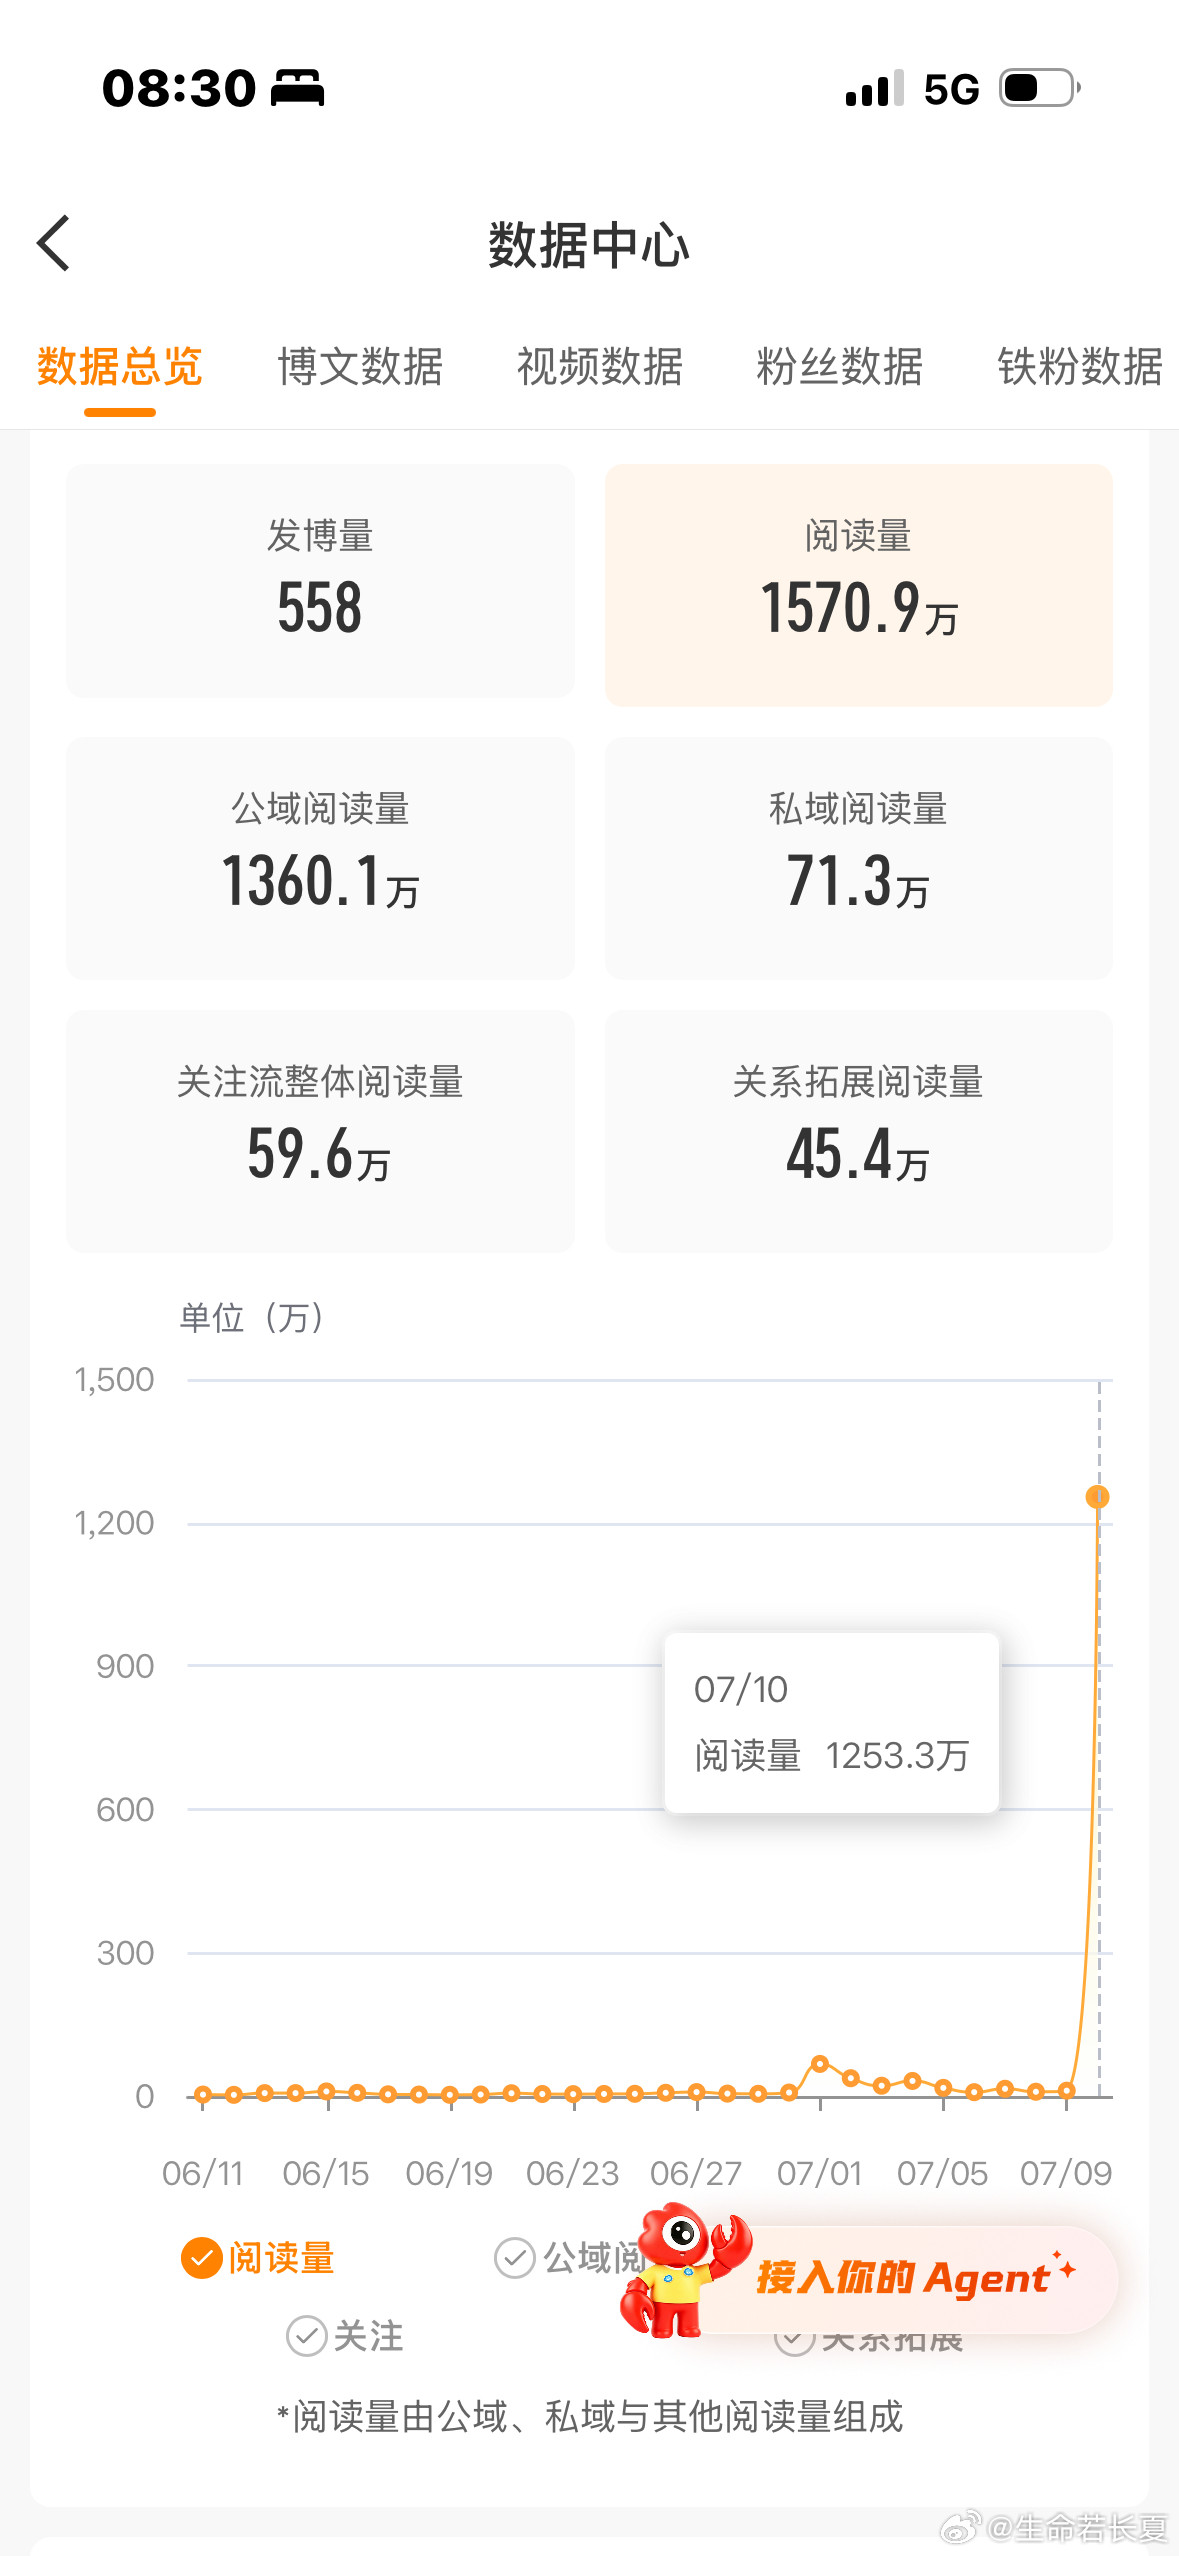Image resolution: width=1179 pixels, height=2556 pixels.
Task: Tap the 1,500 y-axis value
Action: tap(114, 1380)
